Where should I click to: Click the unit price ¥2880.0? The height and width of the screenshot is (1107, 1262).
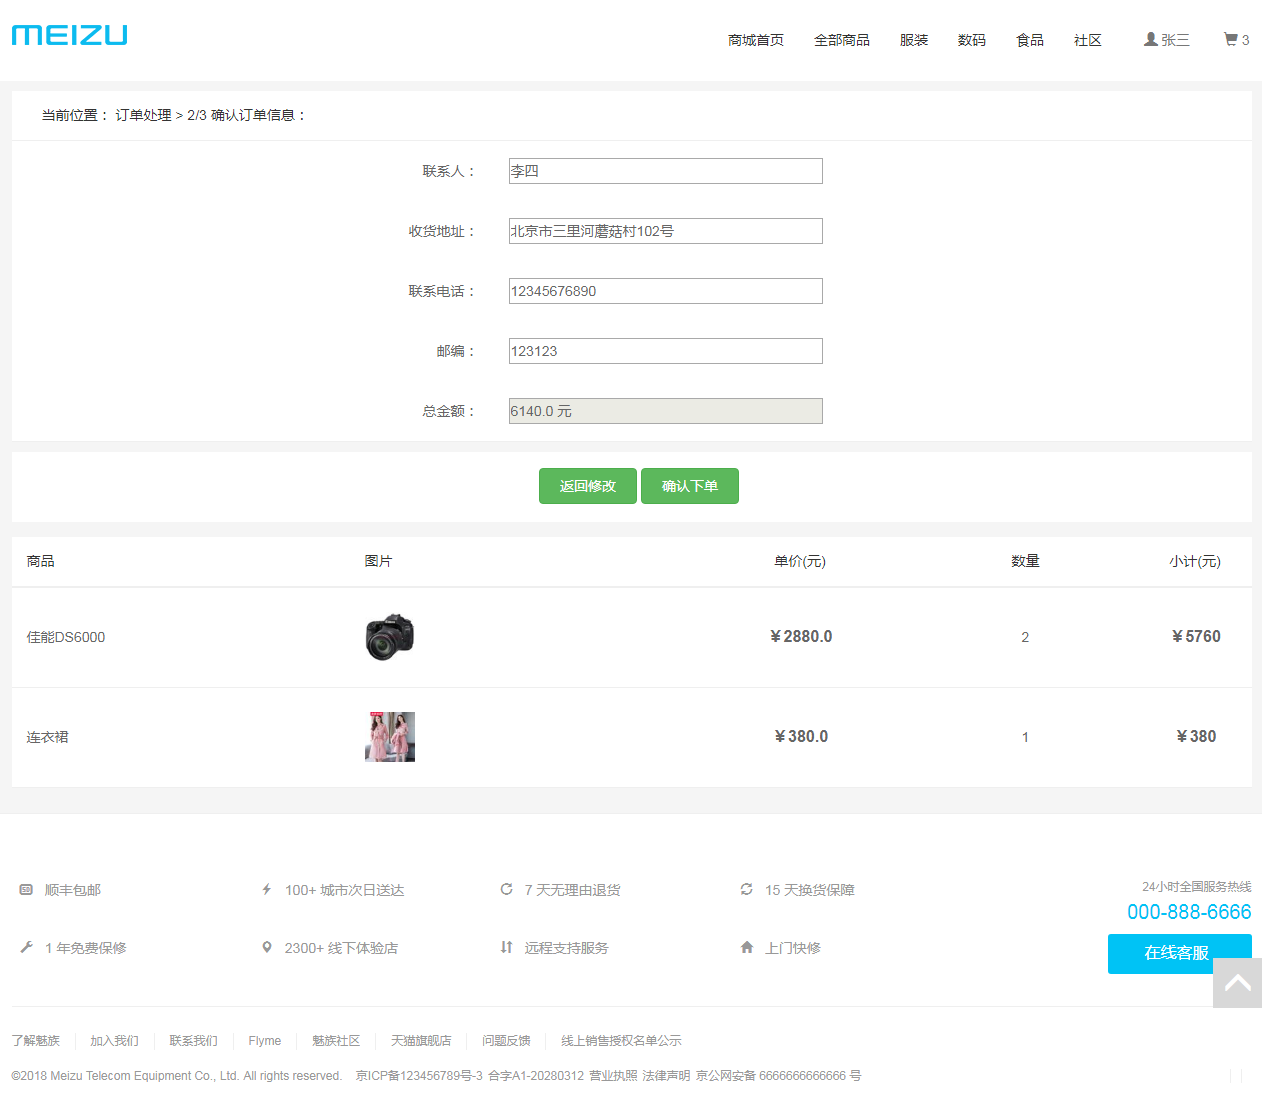pos(801,636)
